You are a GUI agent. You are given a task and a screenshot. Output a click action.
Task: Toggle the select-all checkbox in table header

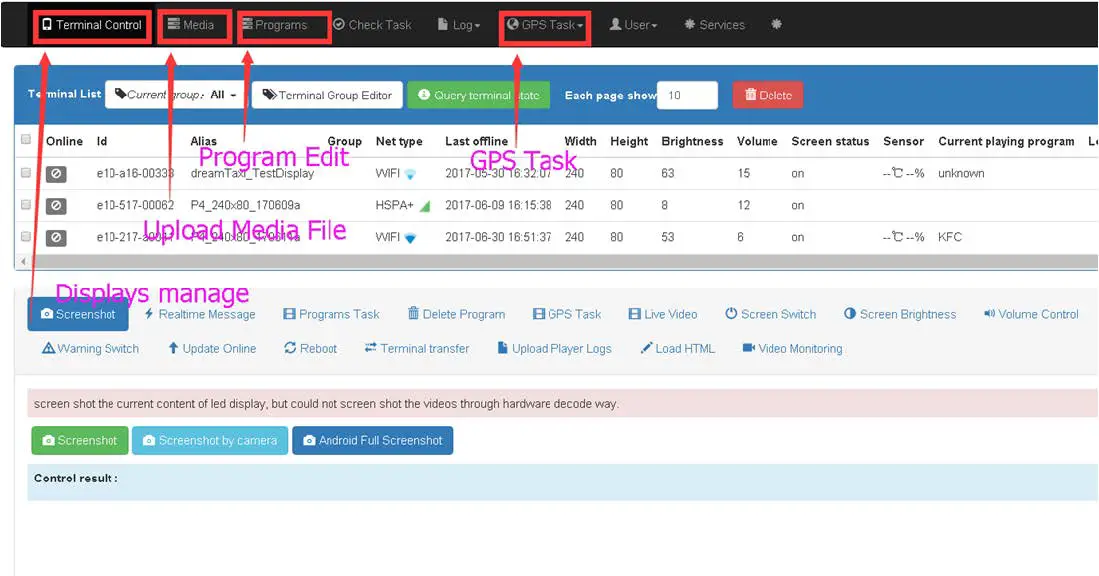[x=26, y=139]
